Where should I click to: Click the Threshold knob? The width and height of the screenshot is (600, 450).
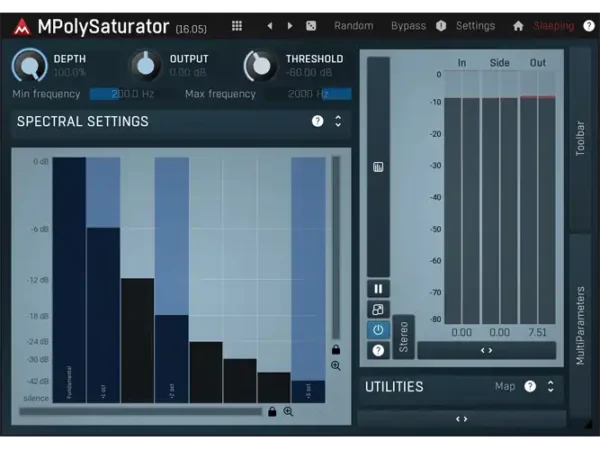(x=260, y=65)
